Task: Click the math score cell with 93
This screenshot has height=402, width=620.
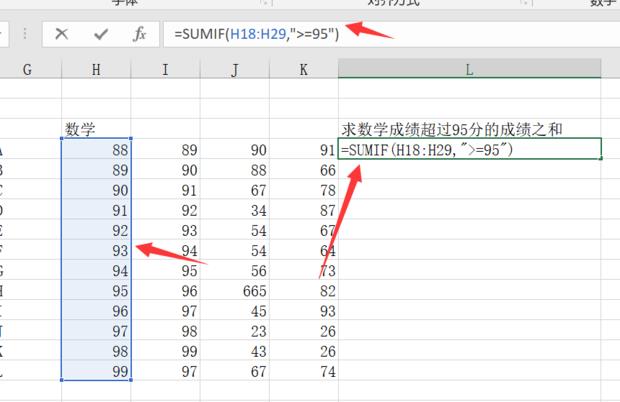Action: 96,250
